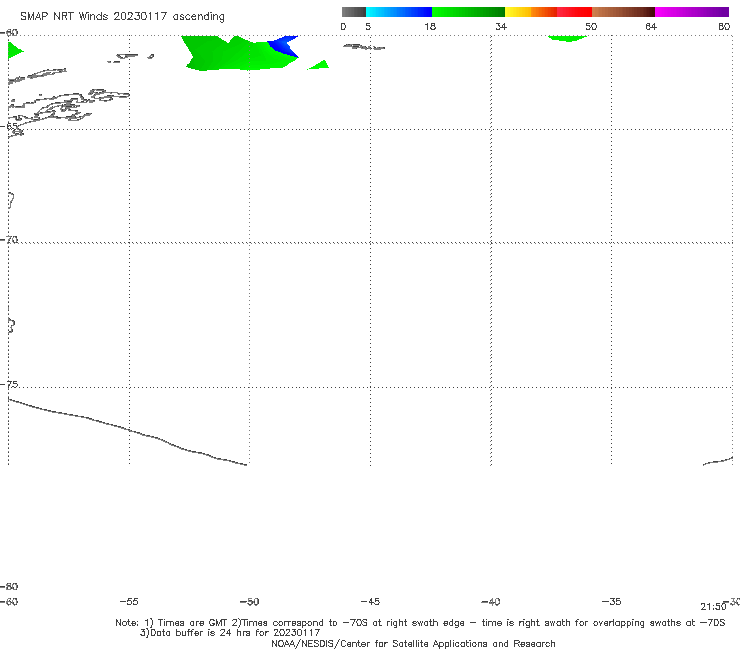Click the 'Times are GMT' note line

420,623
